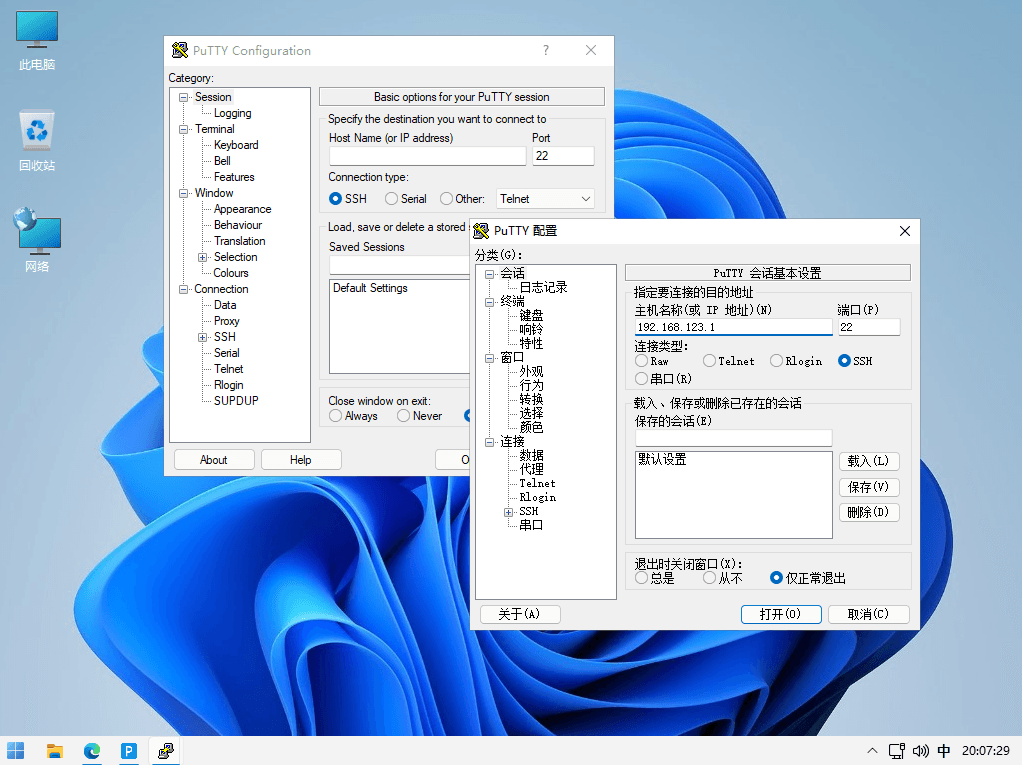Click the network status tray icon
The width and height of the screenshot is (1022, 765).
pos(896,751)
